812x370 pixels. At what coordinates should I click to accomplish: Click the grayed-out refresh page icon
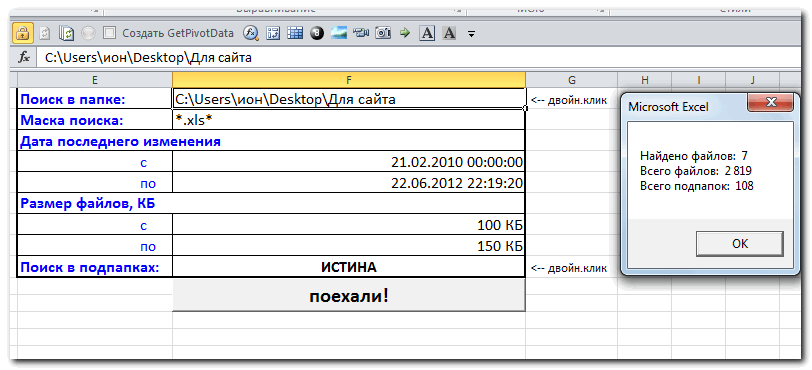click(45, 34)
